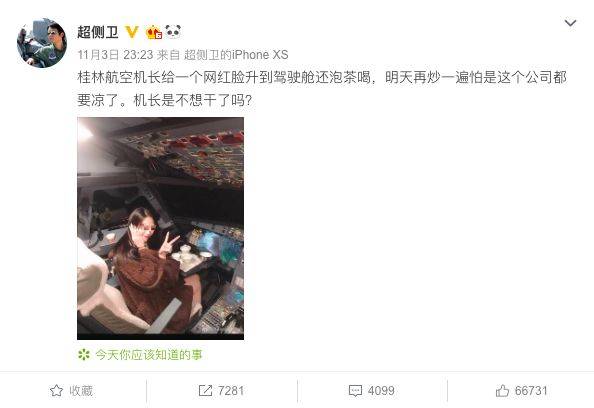Viewport: 594px width, 408px height.
Task: Click the green topic flower icon
Action: coord(84,355)
